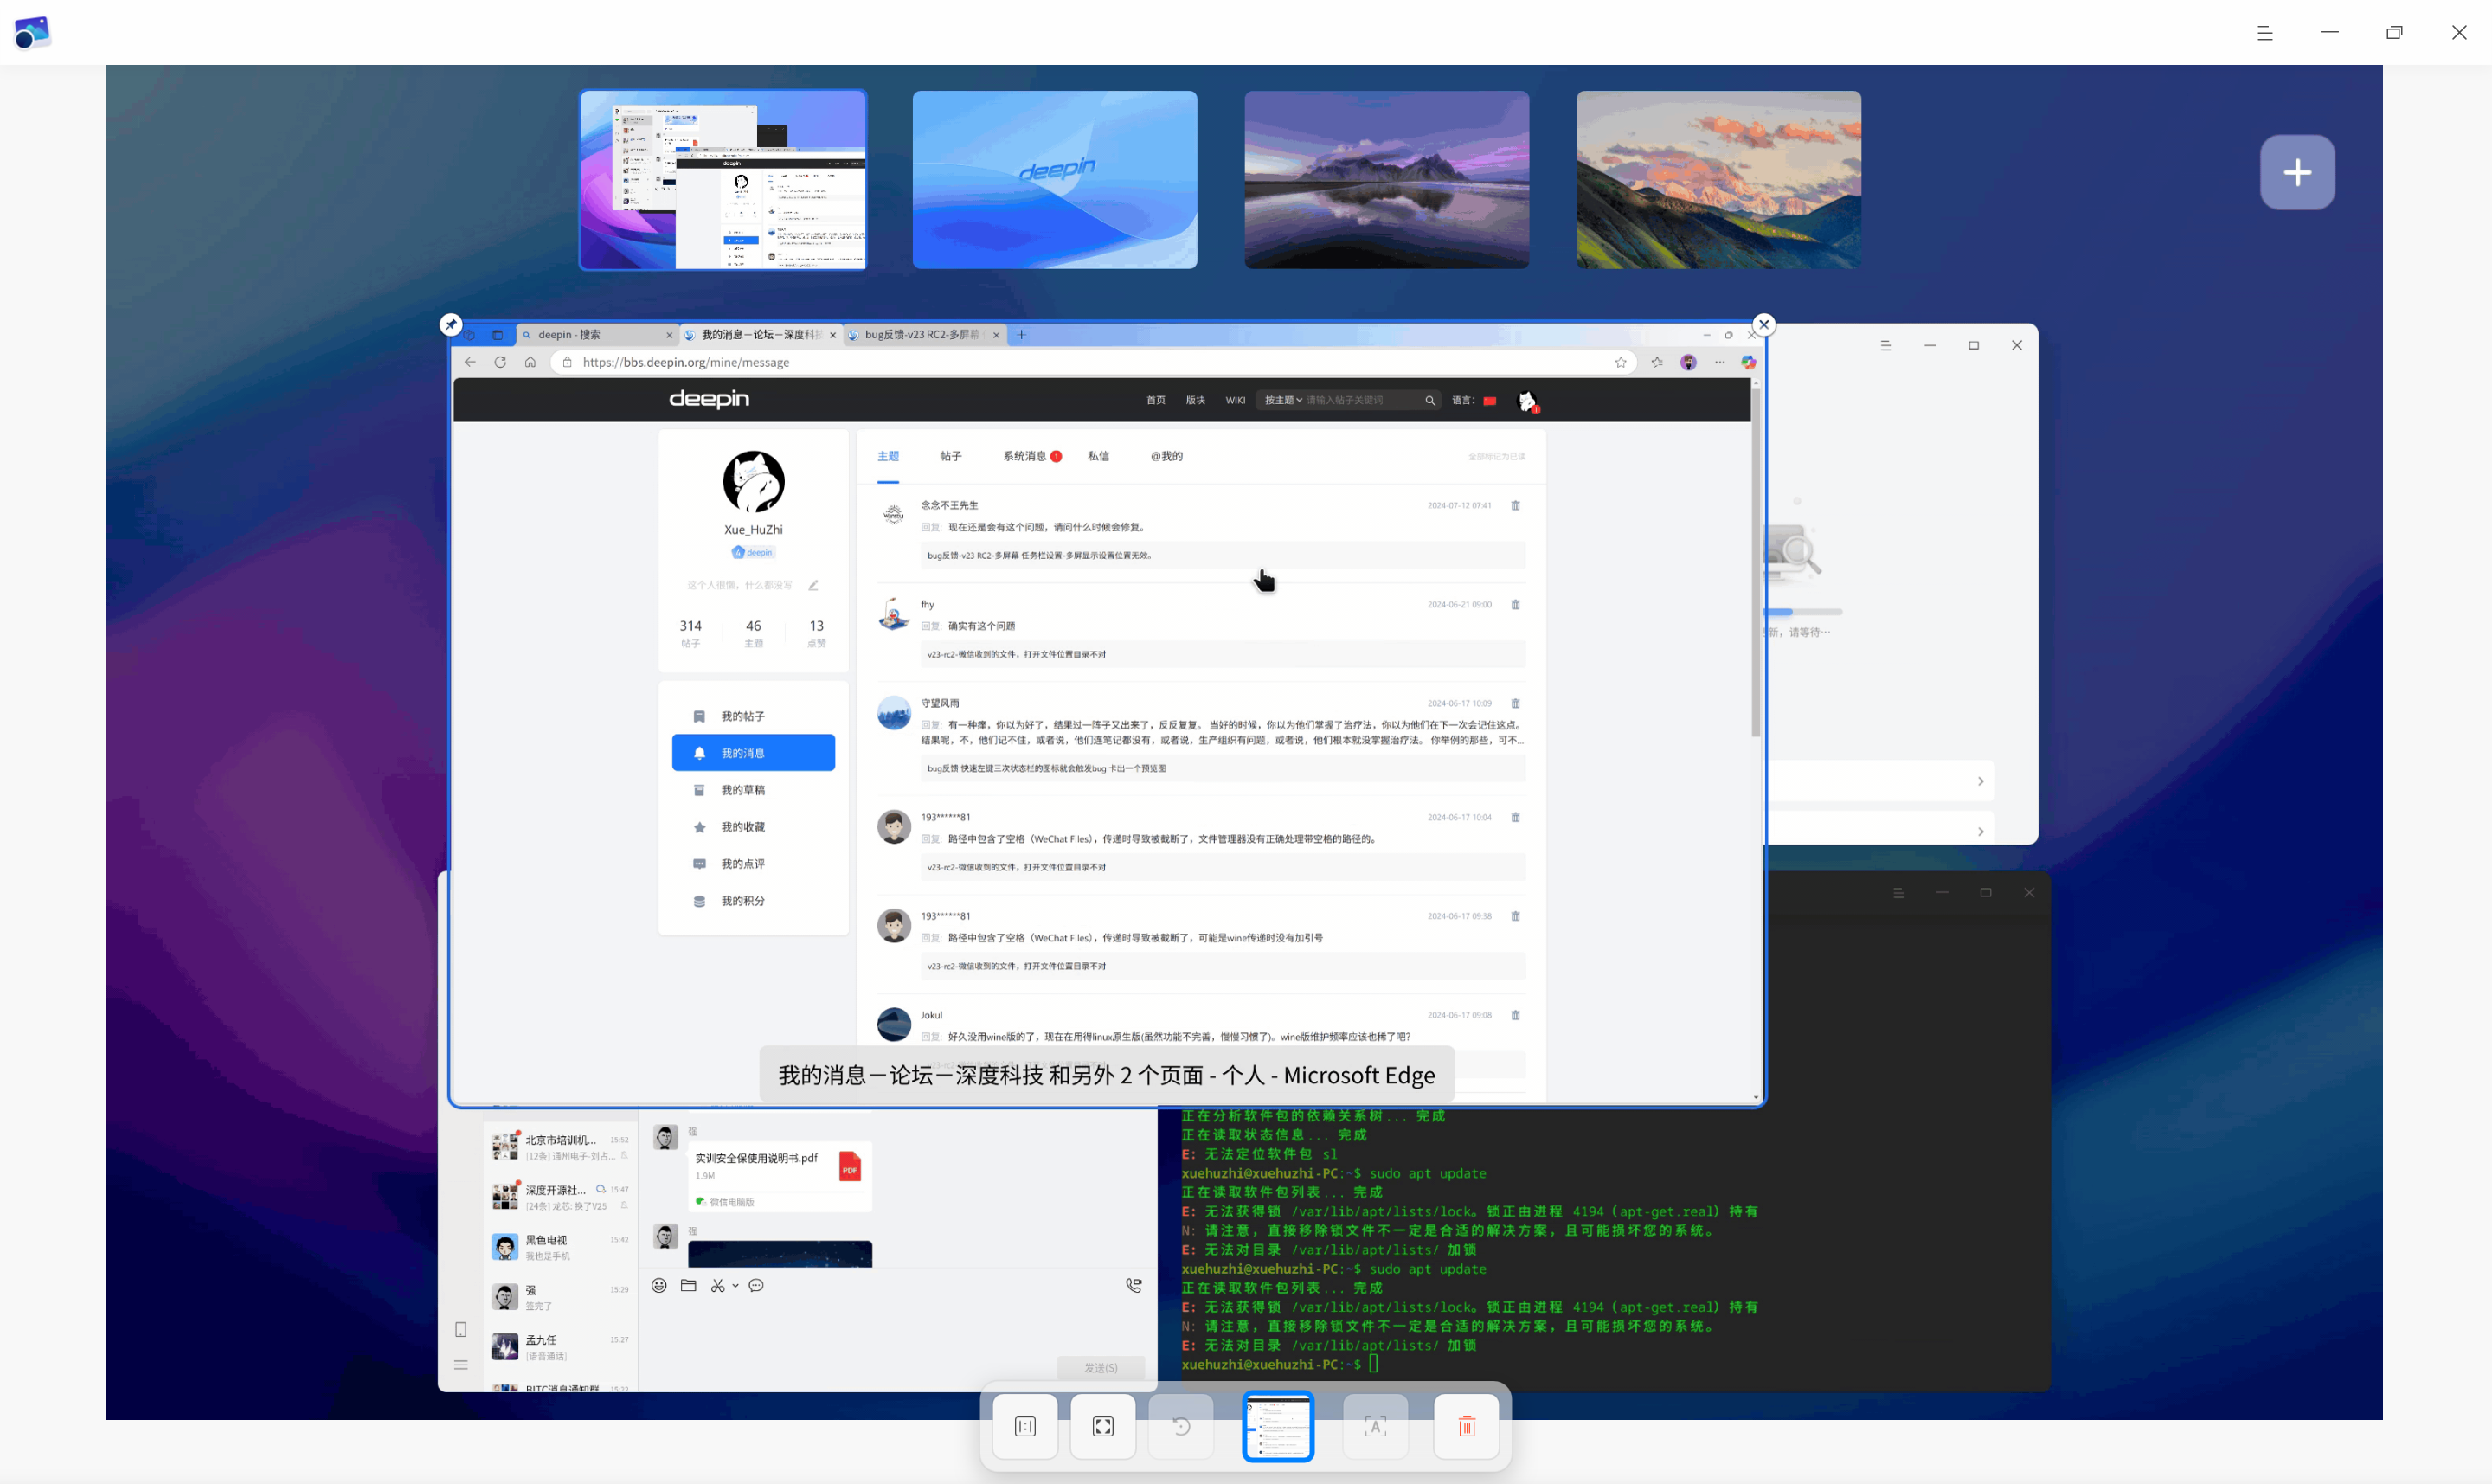
Task: Click the scissors screenshot icon in chat toolbar
Action: click(x=718, y=1286)
